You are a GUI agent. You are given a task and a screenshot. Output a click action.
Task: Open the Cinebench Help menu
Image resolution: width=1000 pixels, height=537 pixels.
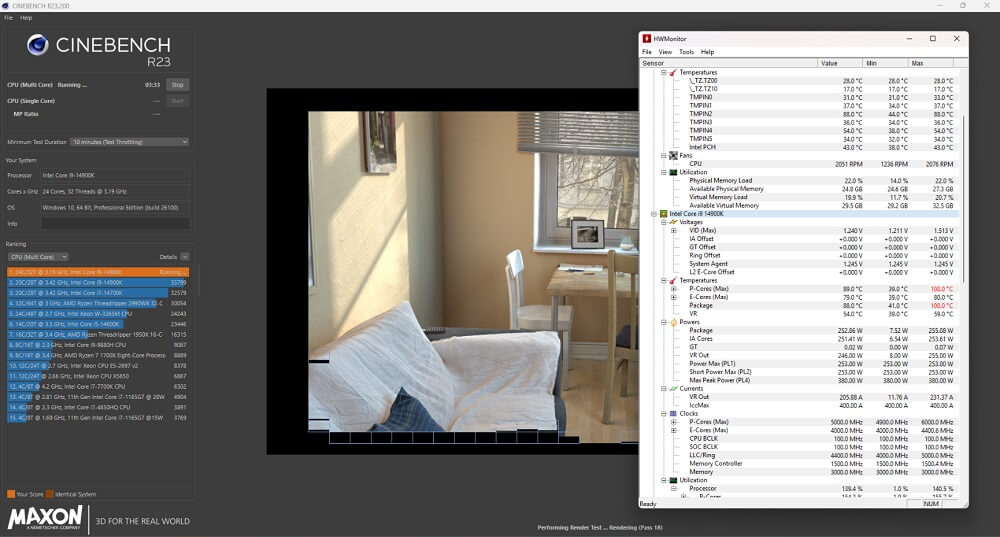click(26, 17)
